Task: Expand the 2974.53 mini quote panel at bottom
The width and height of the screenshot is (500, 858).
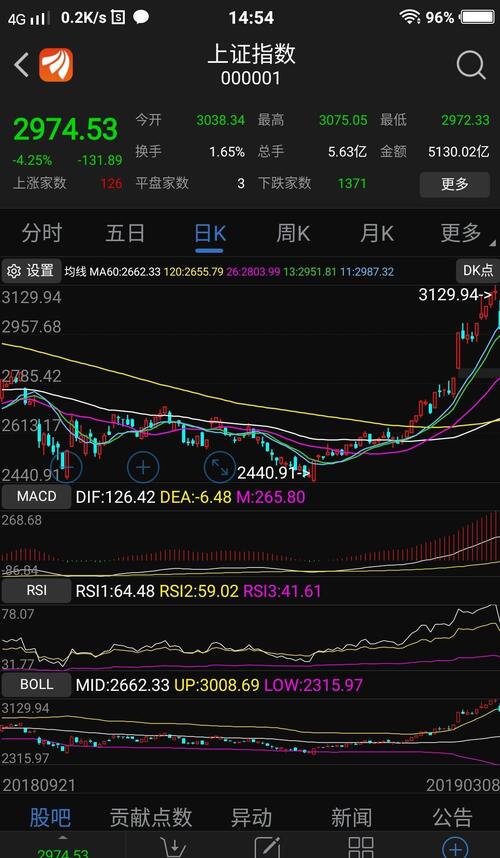Action: pyautogui.click(x=62, y=847)
